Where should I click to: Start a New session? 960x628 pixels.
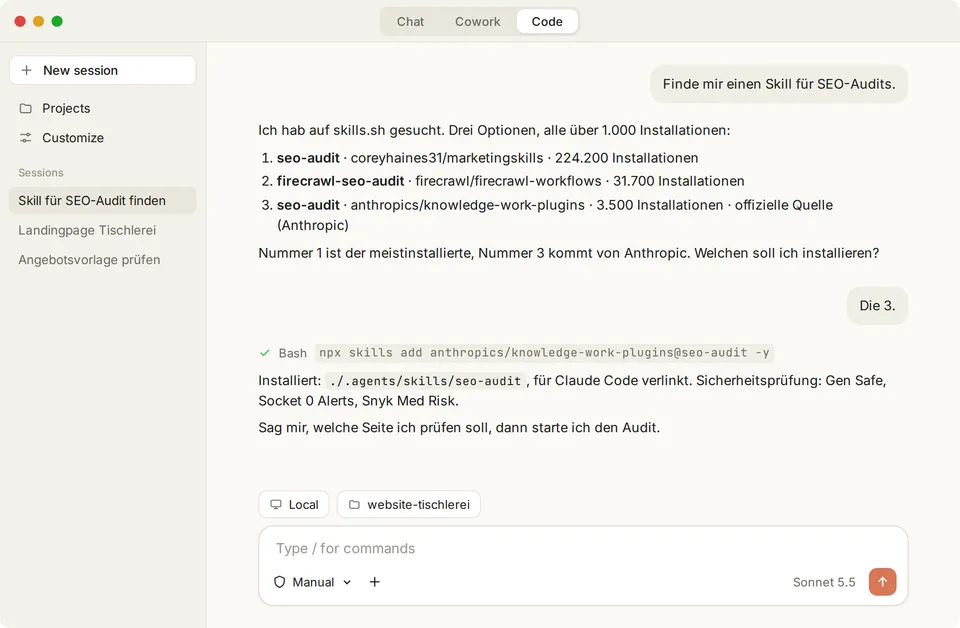coord(102,70)
